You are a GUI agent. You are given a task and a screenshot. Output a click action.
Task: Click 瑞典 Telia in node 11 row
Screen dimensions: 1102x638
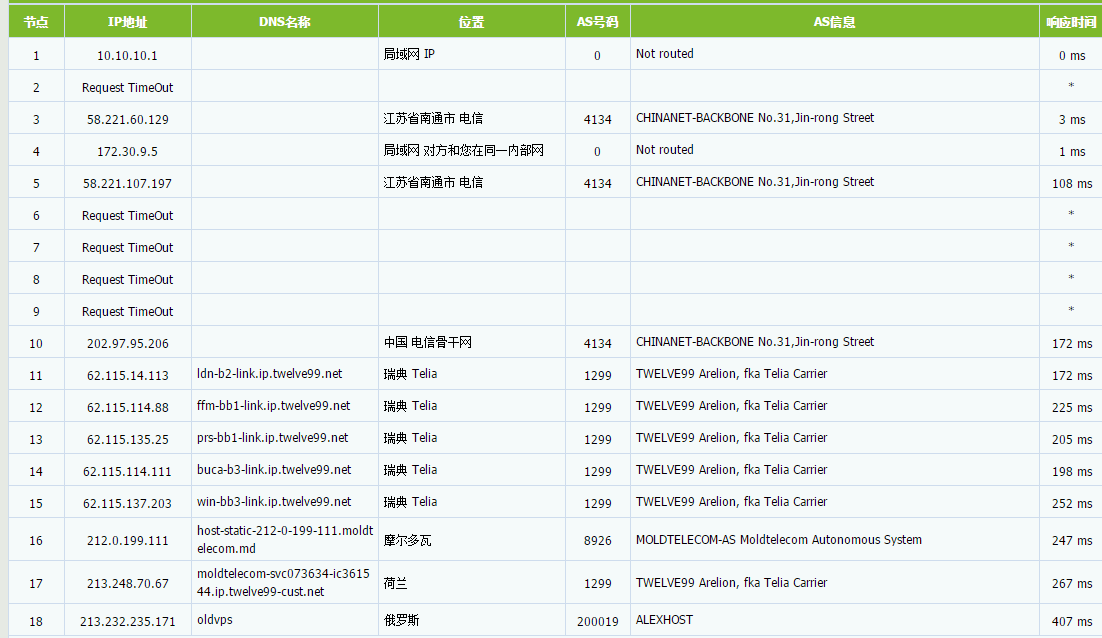(410, 375)
